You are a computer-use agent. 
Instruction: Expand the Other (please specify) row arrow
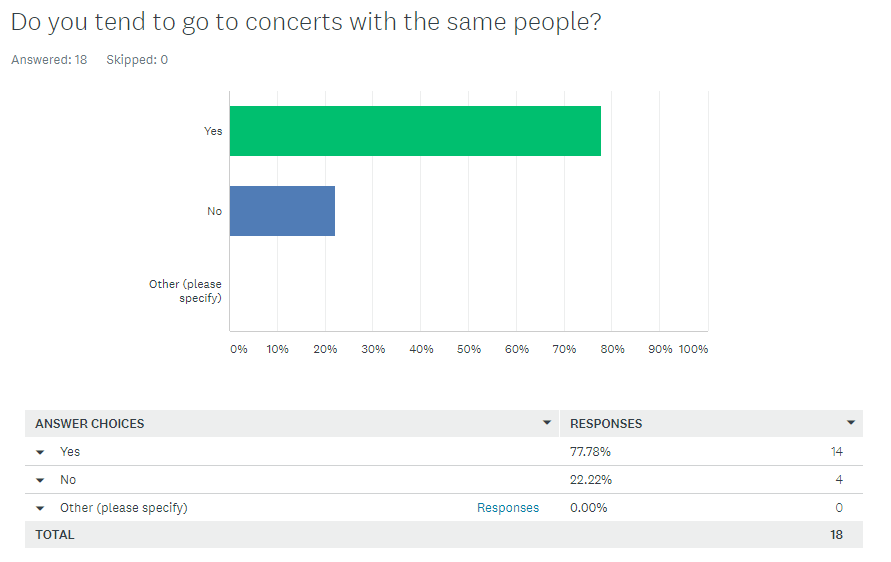40,508
